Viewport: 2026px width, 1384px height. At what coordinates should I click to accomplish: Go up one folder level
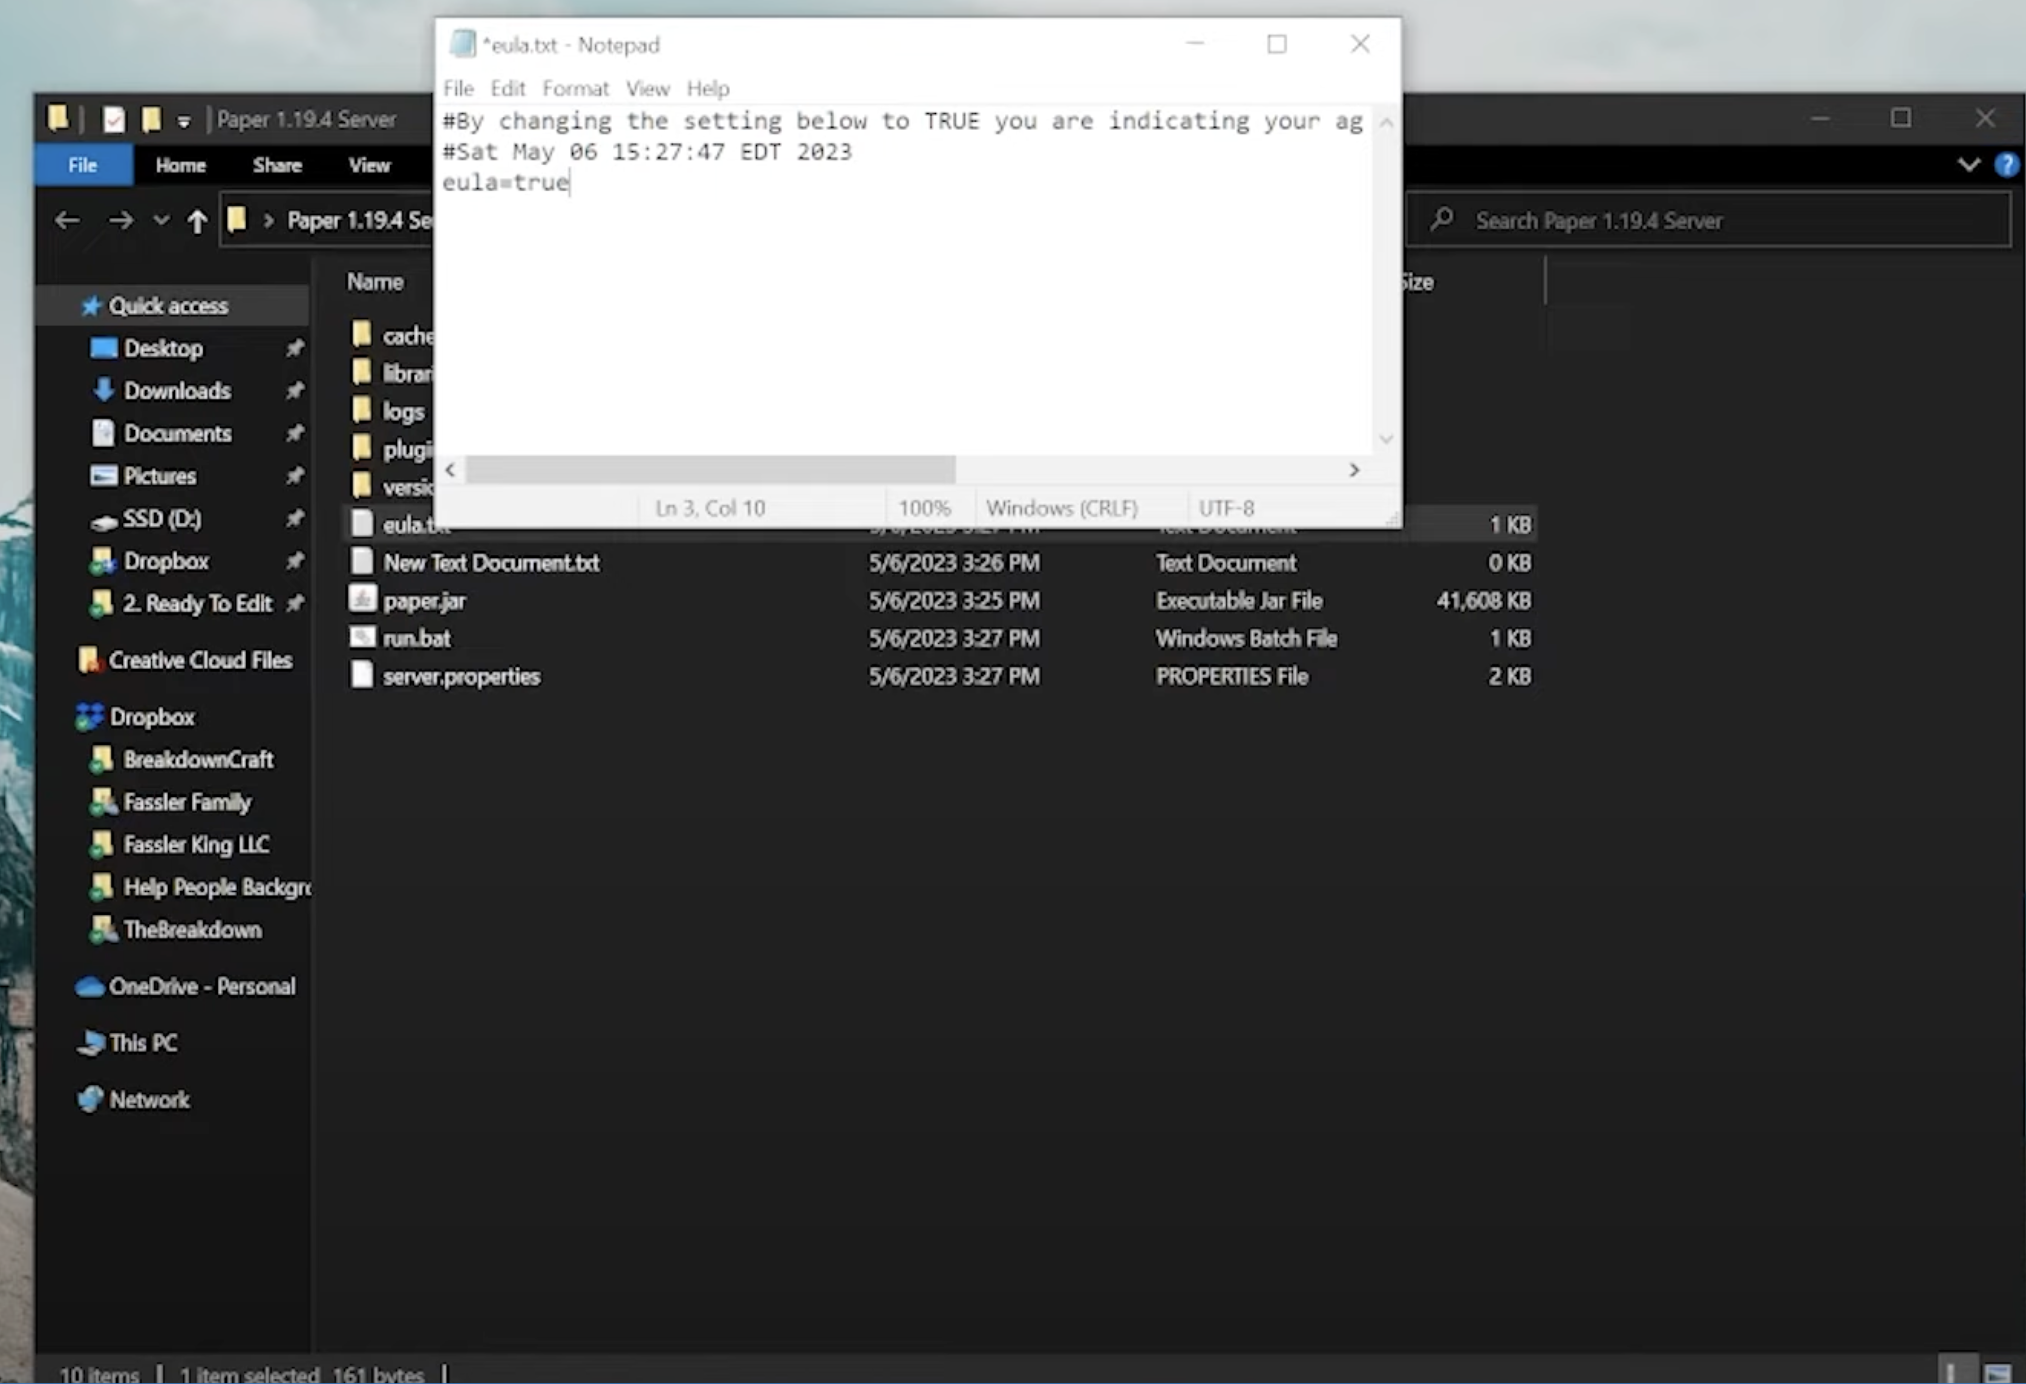pos(197,221)
